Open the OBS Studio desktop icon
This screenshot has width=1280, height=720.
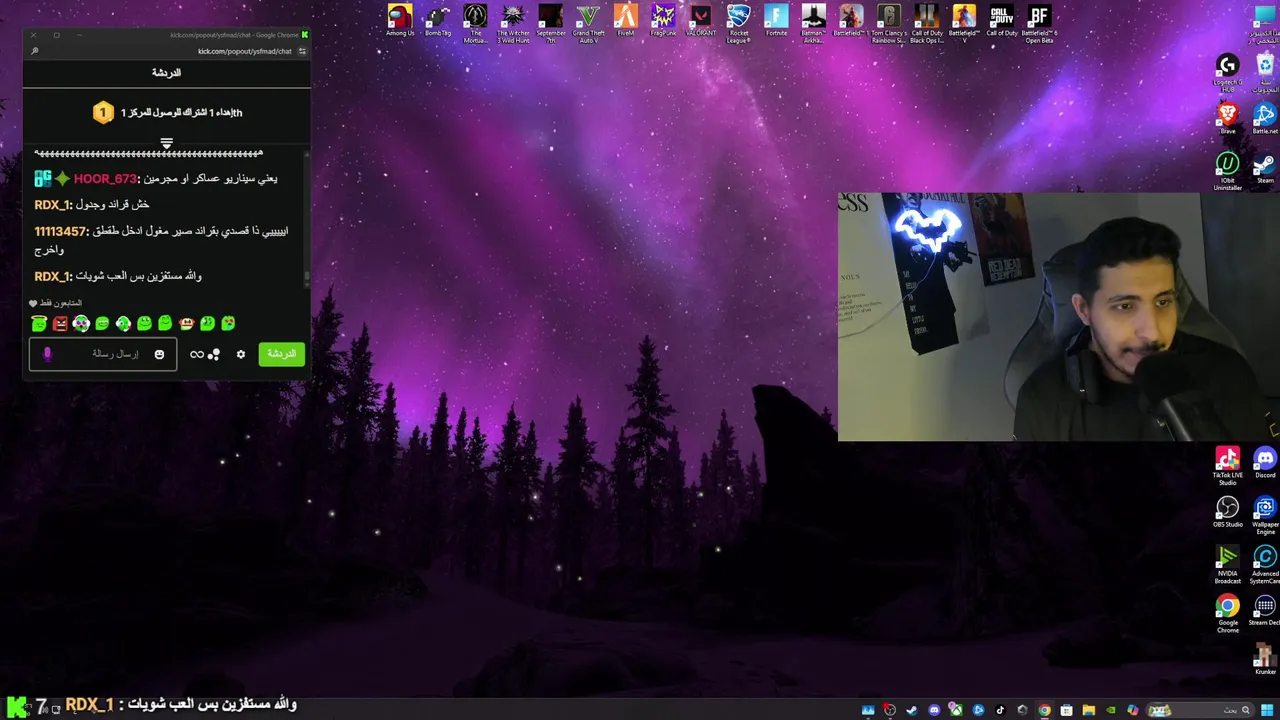(1227, 512)
